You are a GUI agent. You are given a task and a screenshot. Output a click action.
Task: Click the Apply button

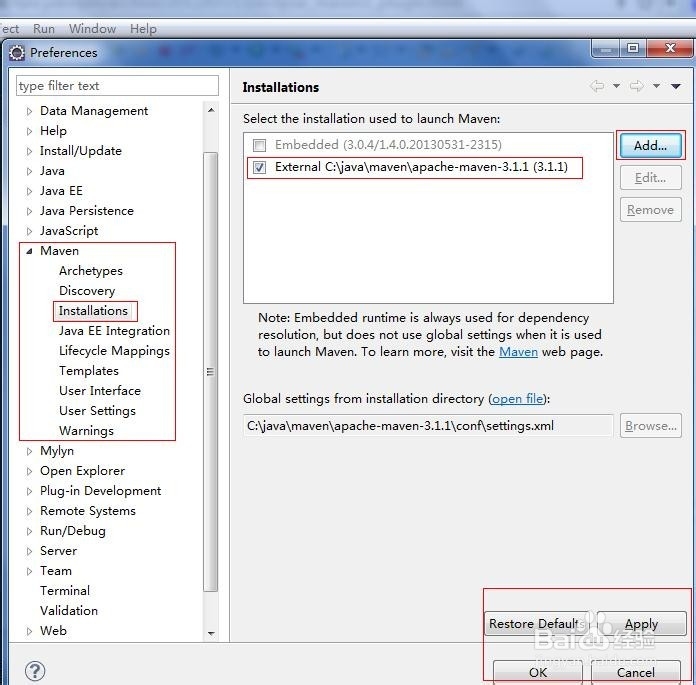pos(641,623)
